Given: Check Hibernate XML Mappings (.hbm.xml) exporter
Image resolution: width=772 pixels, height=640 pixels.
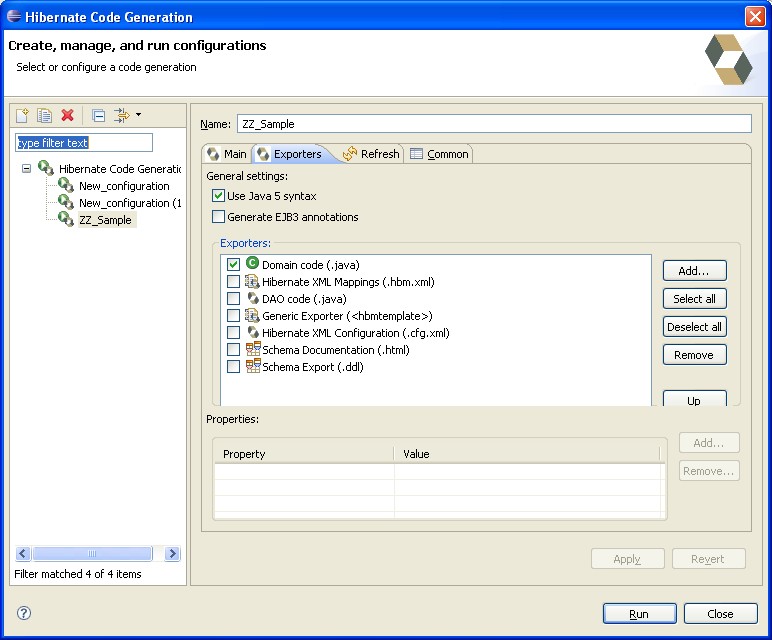Looking at the screenshot, I should (233, 282).
